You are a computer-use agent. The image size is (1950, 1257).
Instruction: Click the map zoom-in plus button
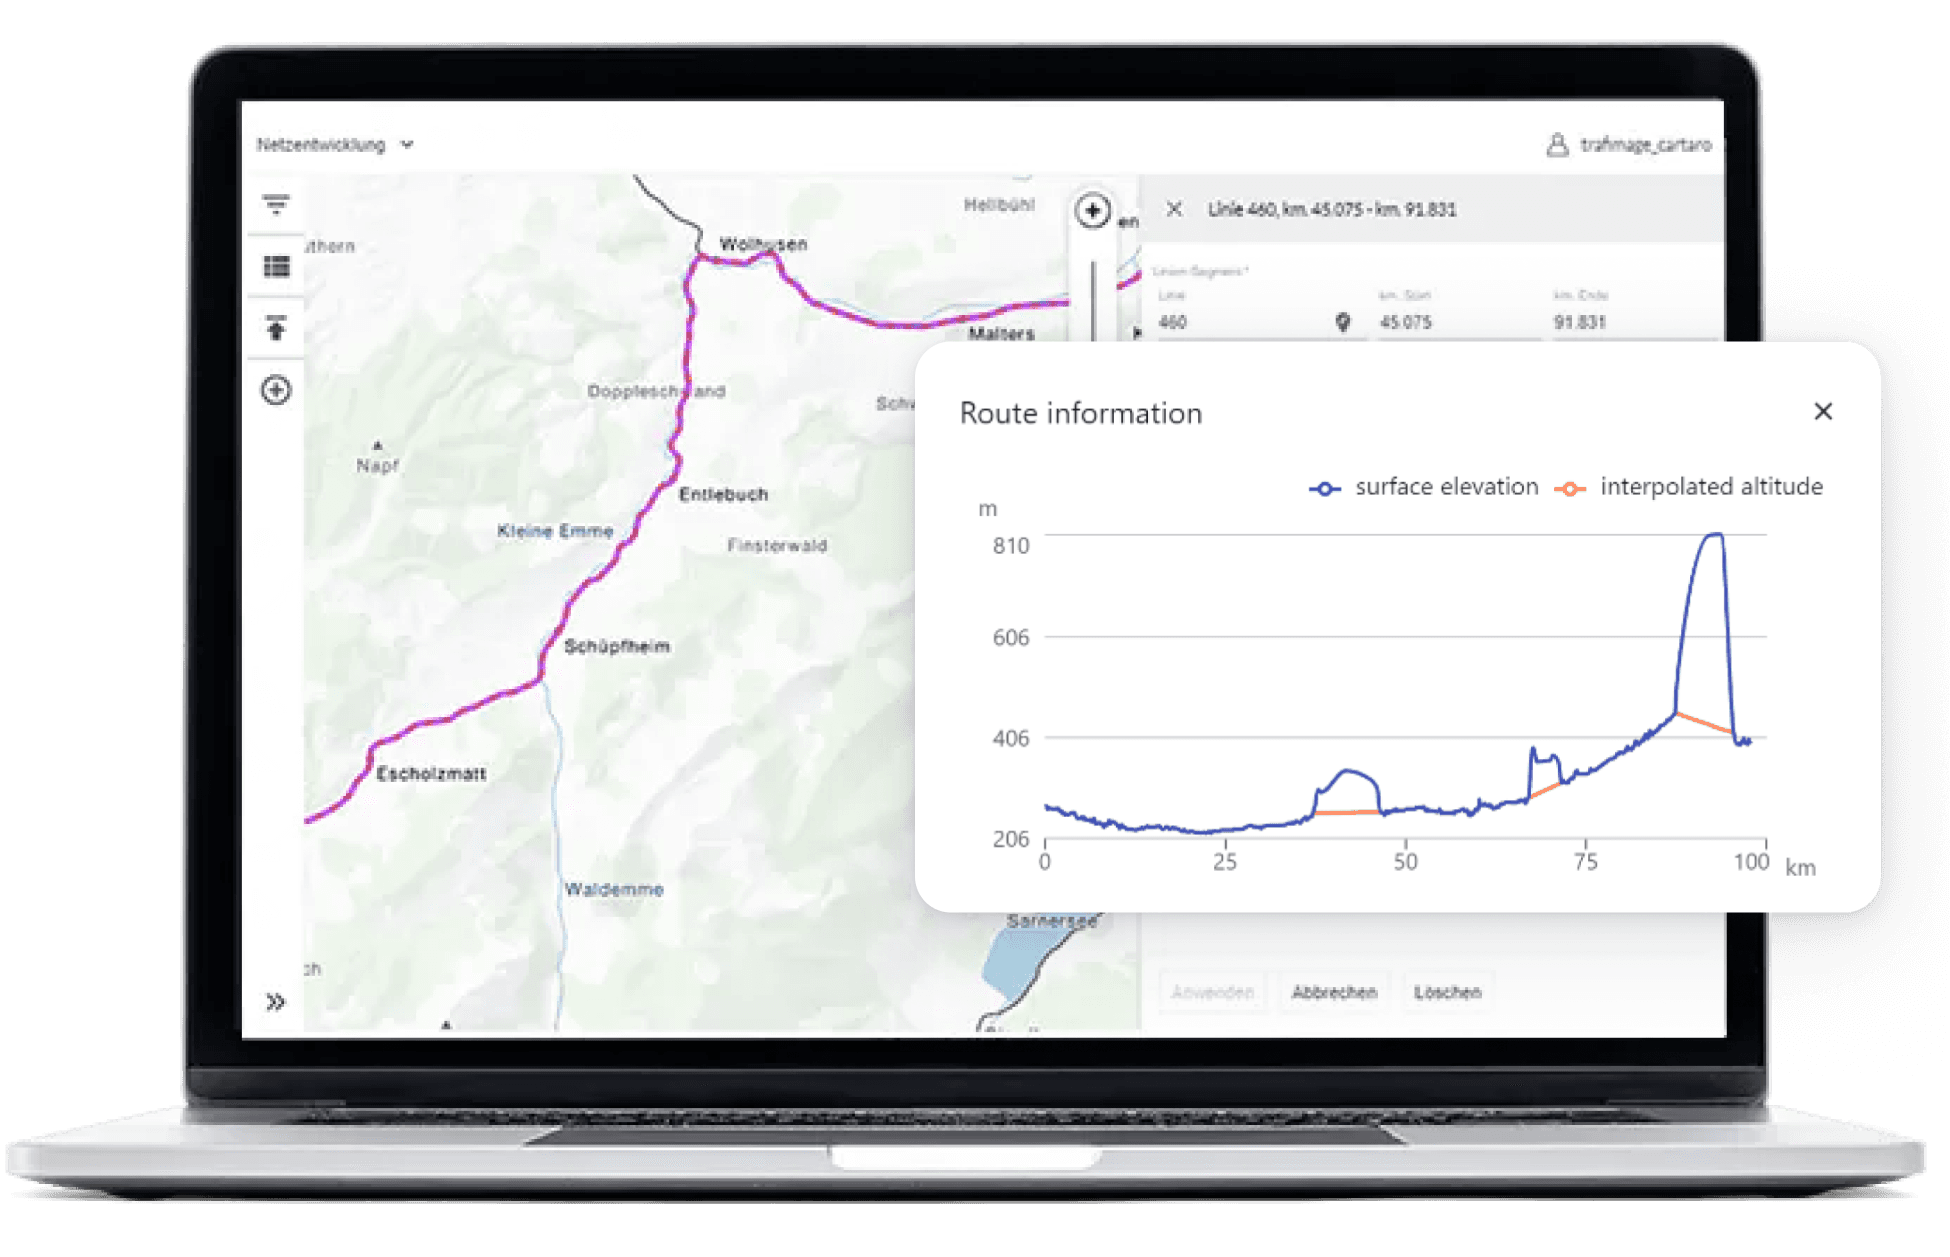click(x=1092, y=211)
